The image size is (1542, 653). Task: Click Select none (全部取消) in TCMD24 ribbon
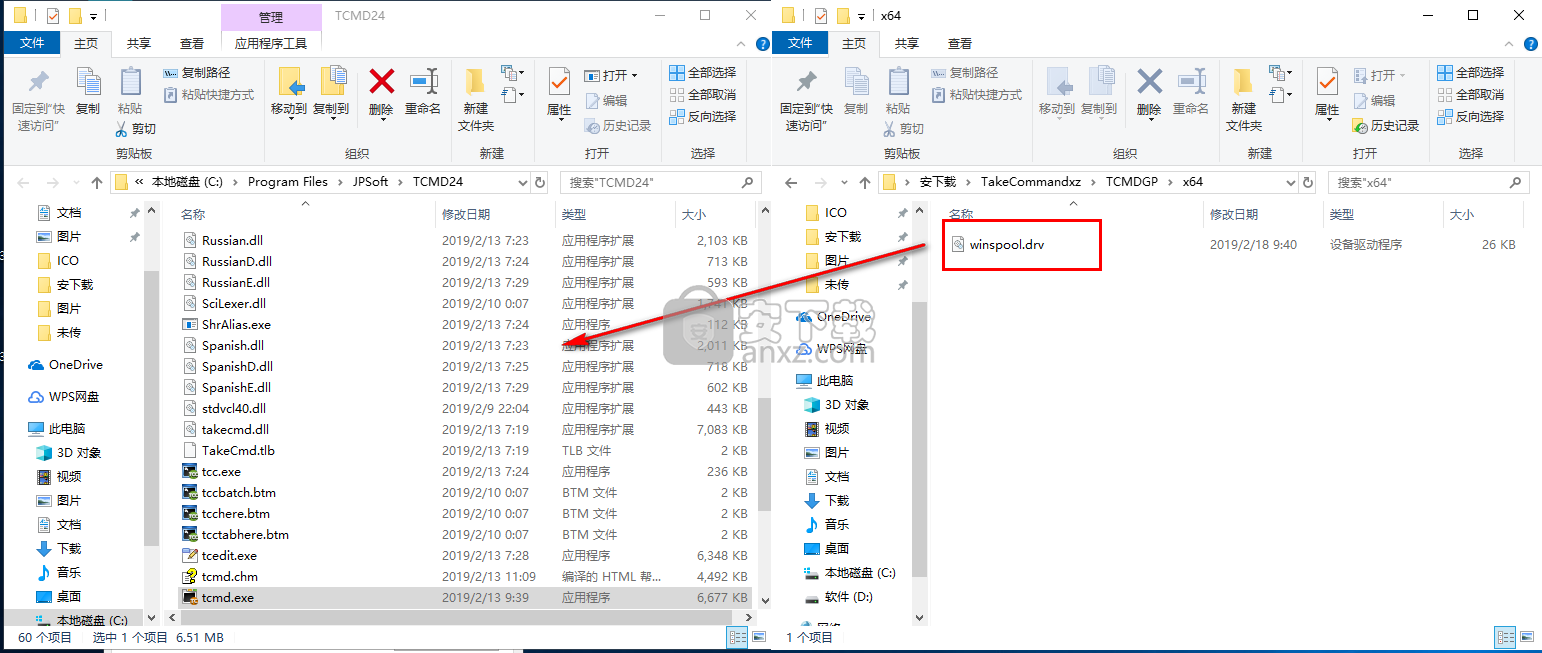(702, 95)
